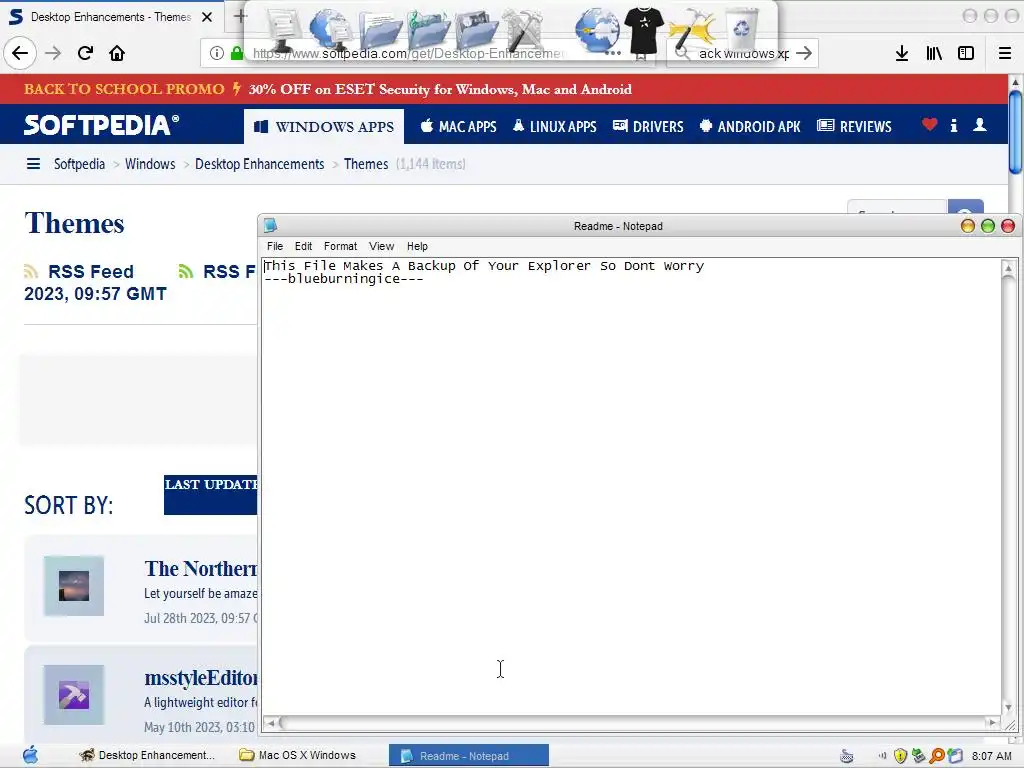
Task: Click the yellow hammer utility icon in the dock
Action: pyautogui.click(x=692, y=29)
